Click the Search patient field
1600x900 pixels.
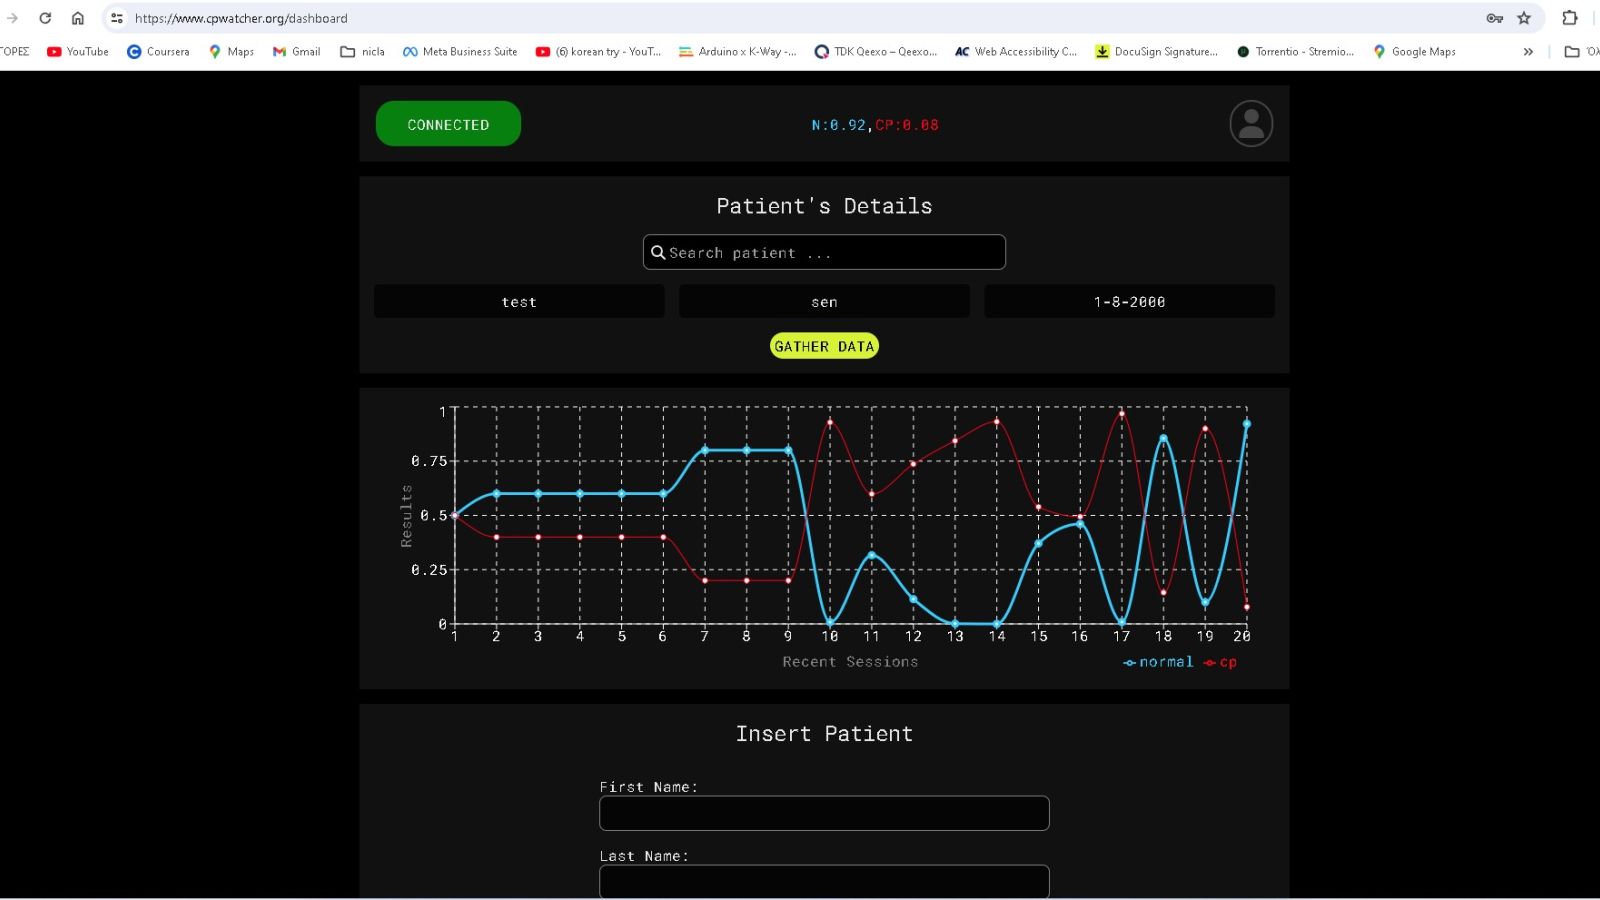(x=824, y=252)
